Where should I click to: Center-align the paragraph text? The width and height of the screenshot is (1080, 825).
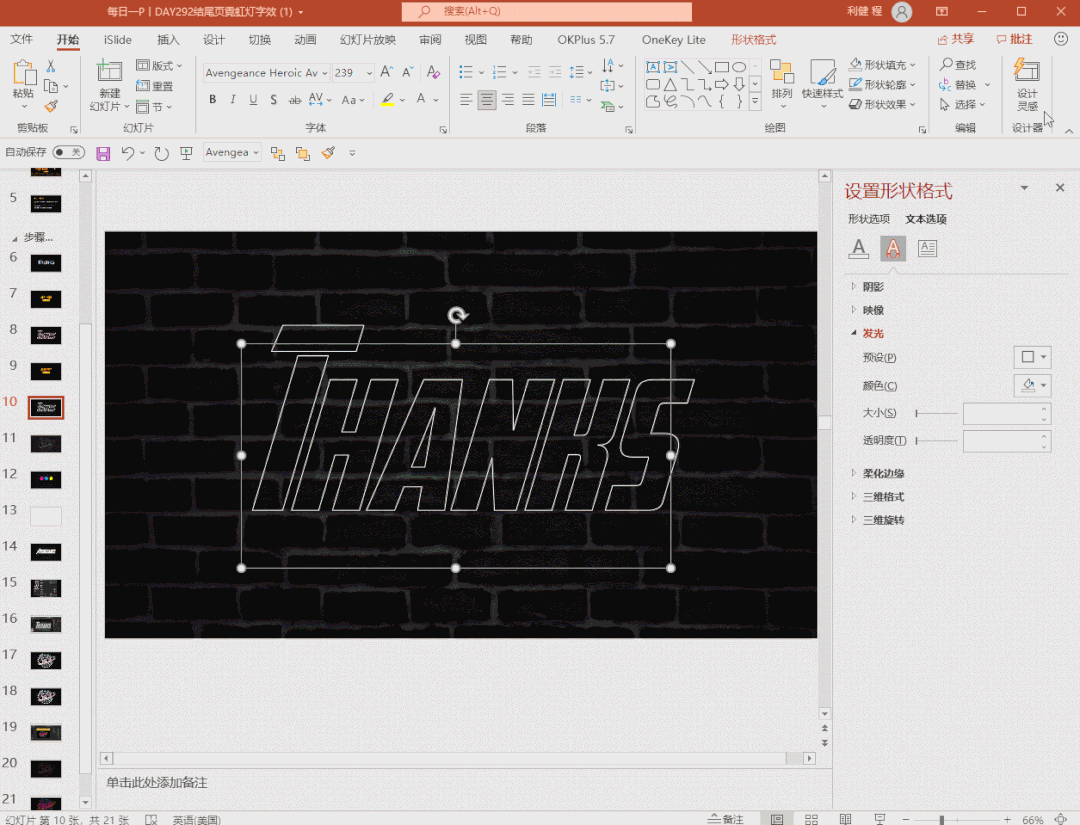coord(487,101)
